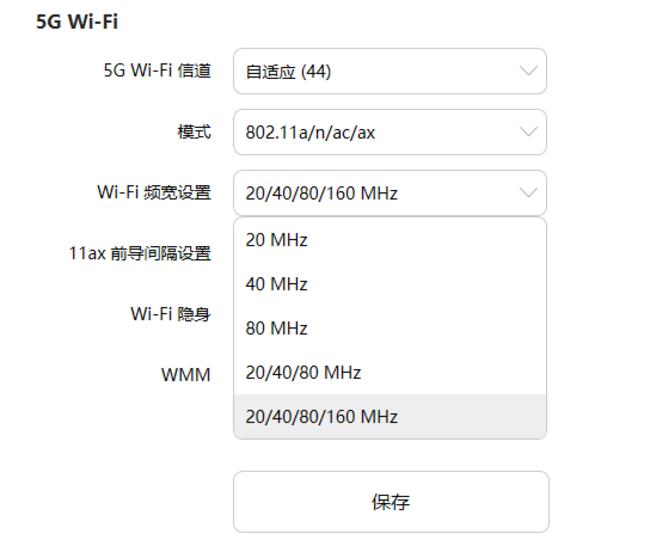Click the 模式 label
The height and width of the screenshot is (552, 650).
click(194, 132)
